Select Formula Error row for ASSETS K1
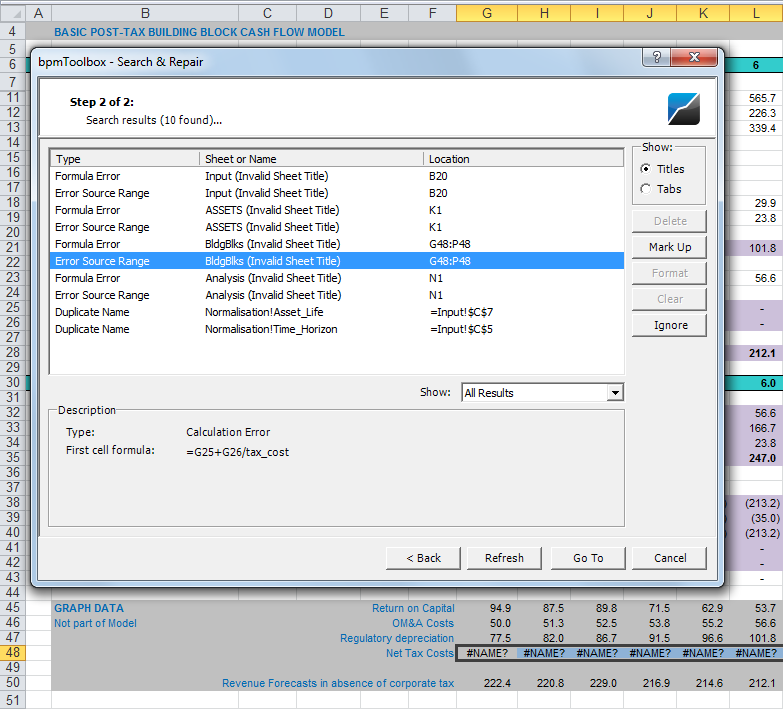Screen dimensions: 783x709 click(x=337, y=210)
